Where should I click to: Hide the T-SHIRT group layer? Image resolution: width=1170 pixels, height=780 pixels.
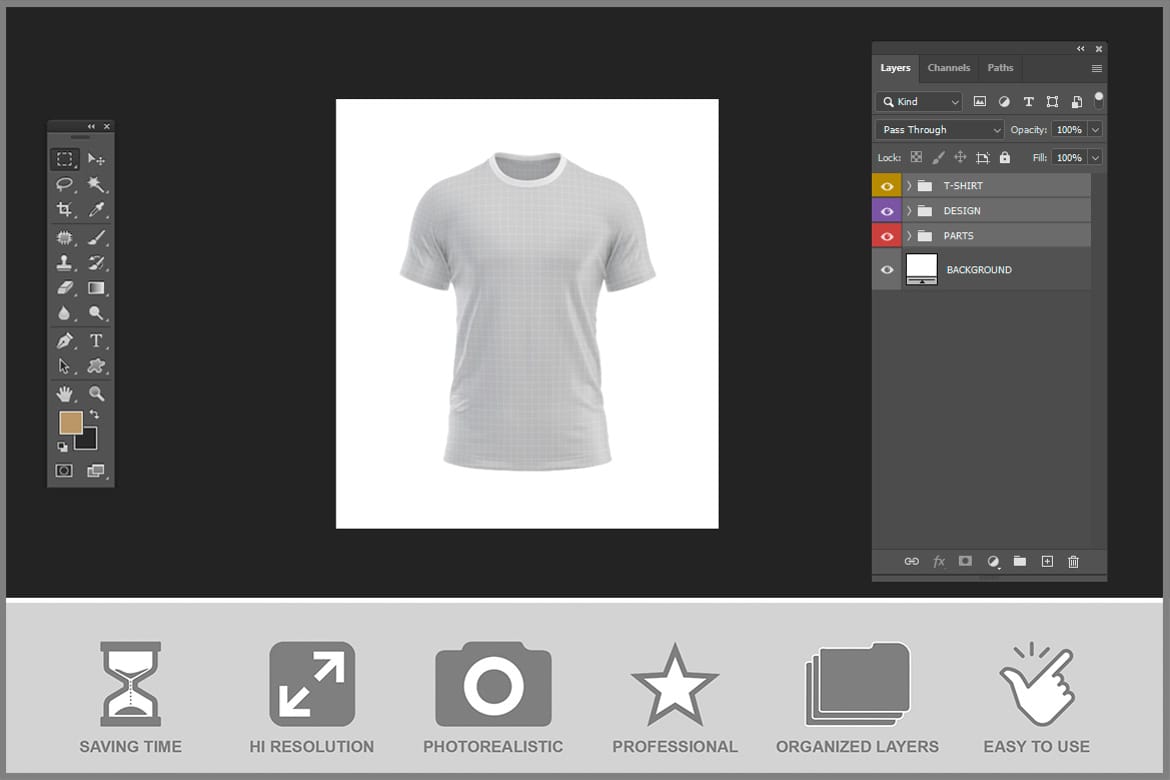(x=887, y=186)
